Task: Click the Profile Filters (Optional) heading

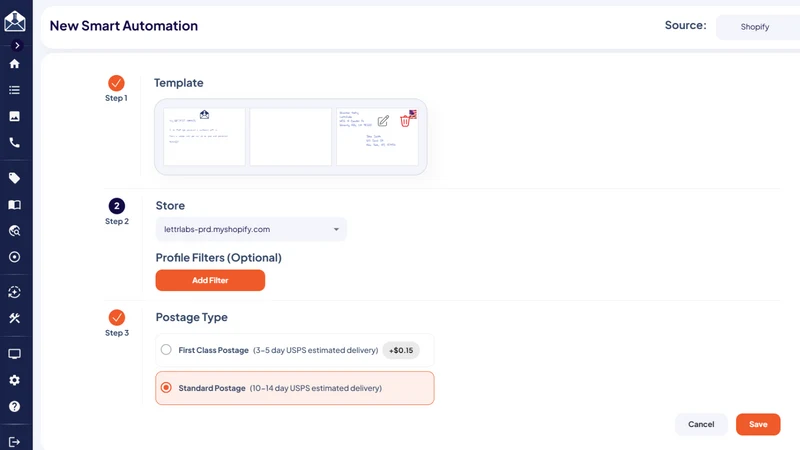Action: tap(218, 258)
